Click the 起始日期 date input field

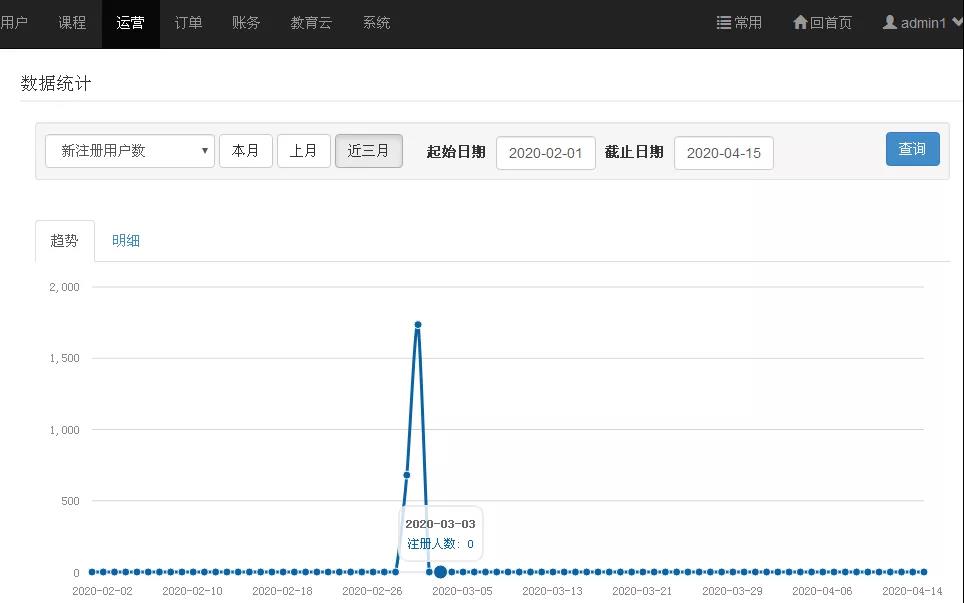pyautogui.click(x=546, y=153)
